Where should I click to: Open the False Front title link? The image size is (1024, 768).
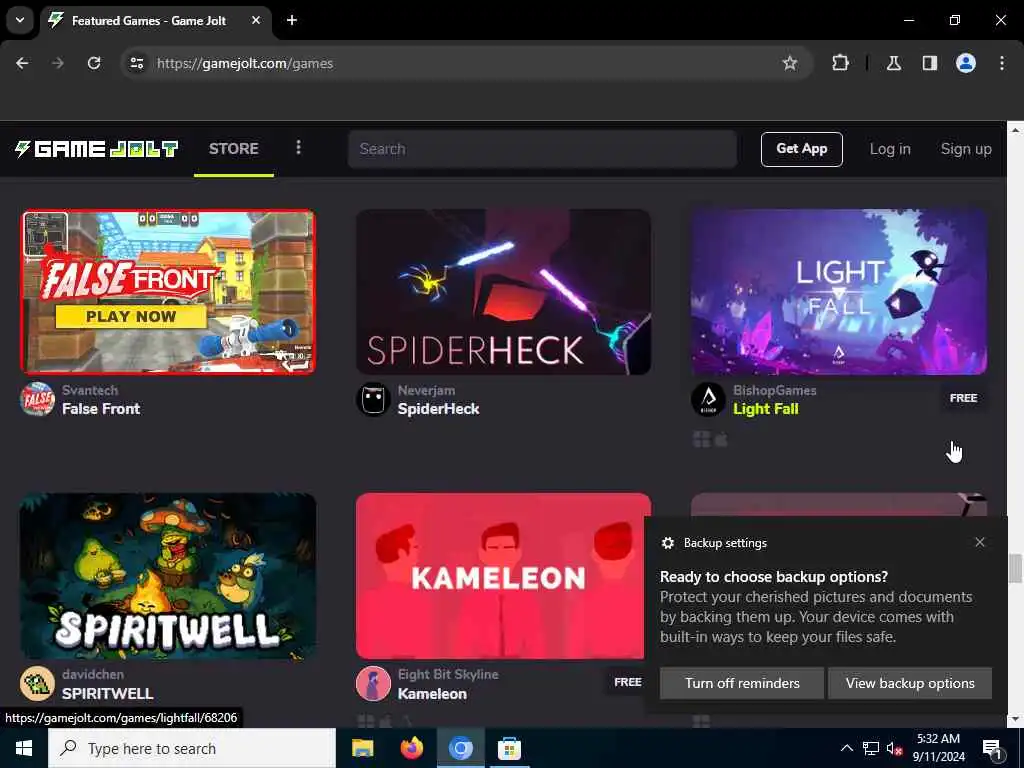(101, 409)
